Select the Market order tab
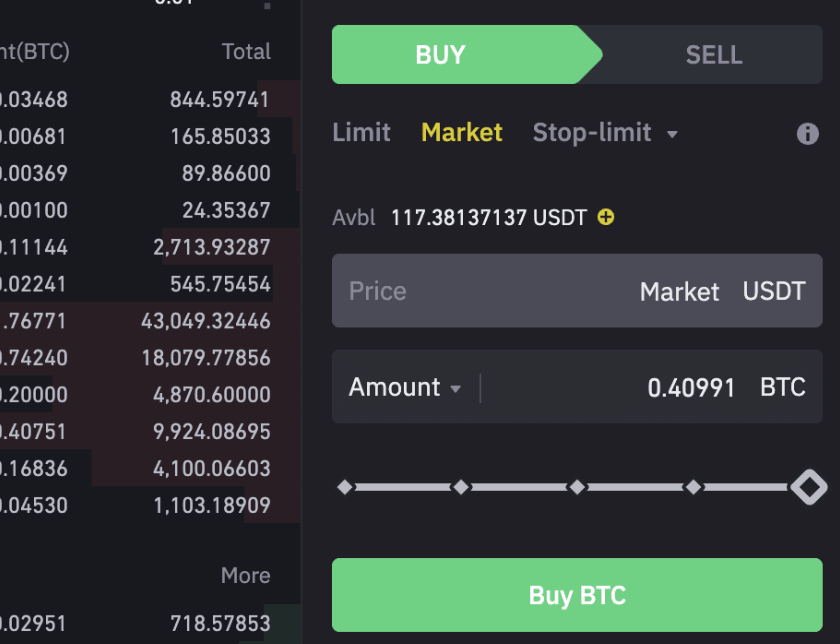840x644 pixels. [462, 133]
